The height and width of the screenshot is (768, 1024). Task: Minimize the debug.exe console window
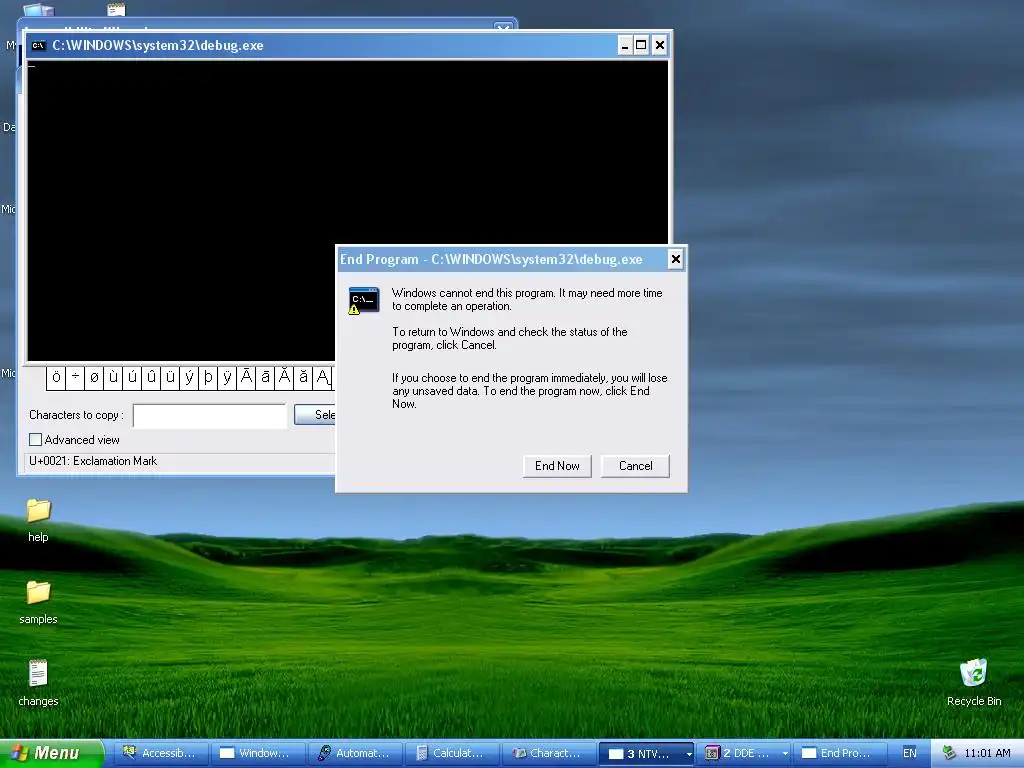(x=625, y=45)
